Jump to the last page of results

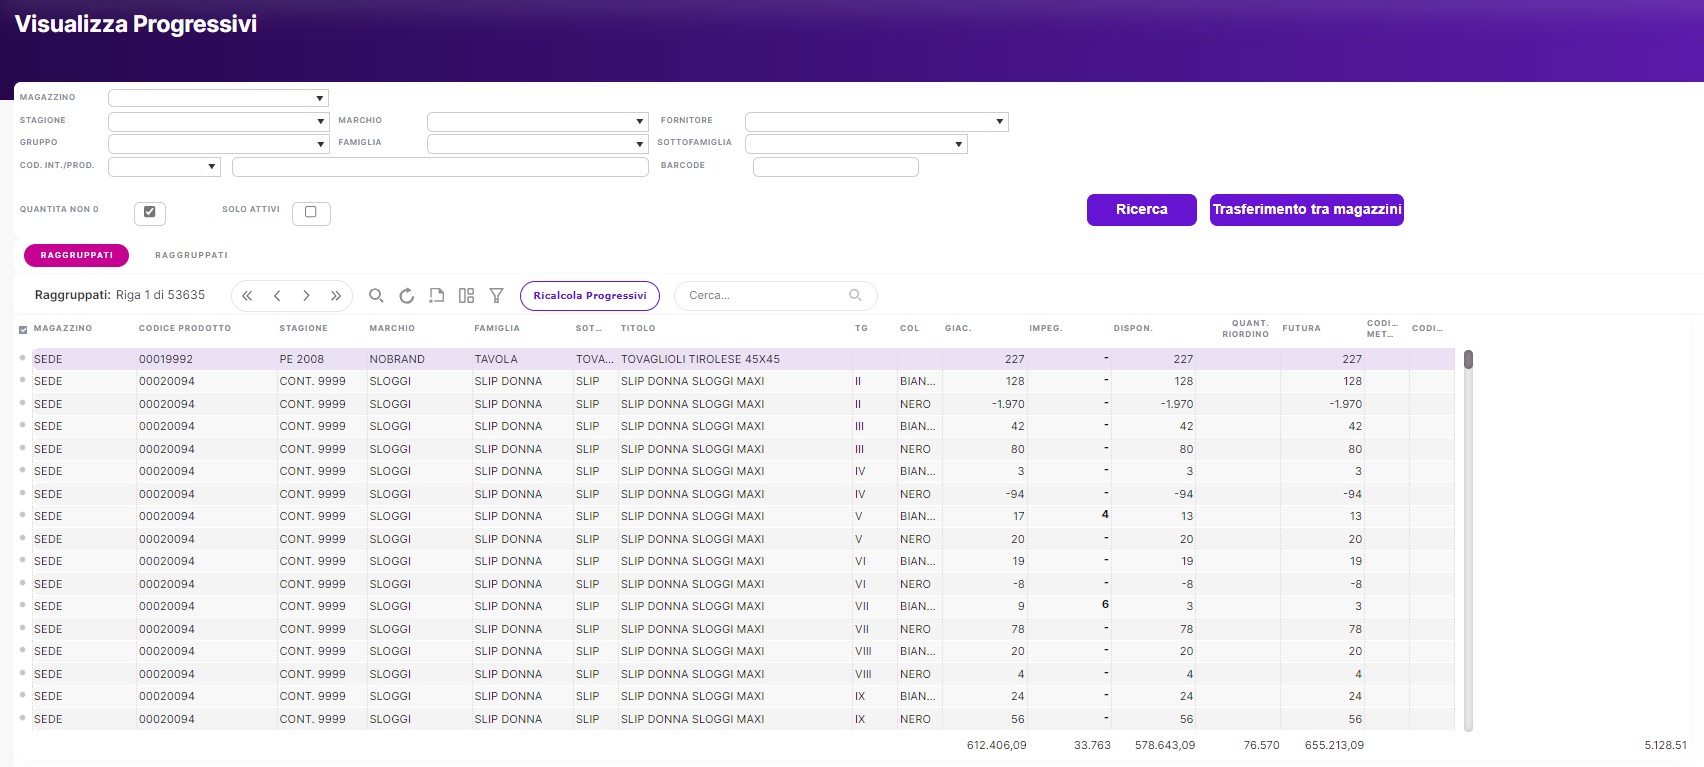(x=336, y=296)
